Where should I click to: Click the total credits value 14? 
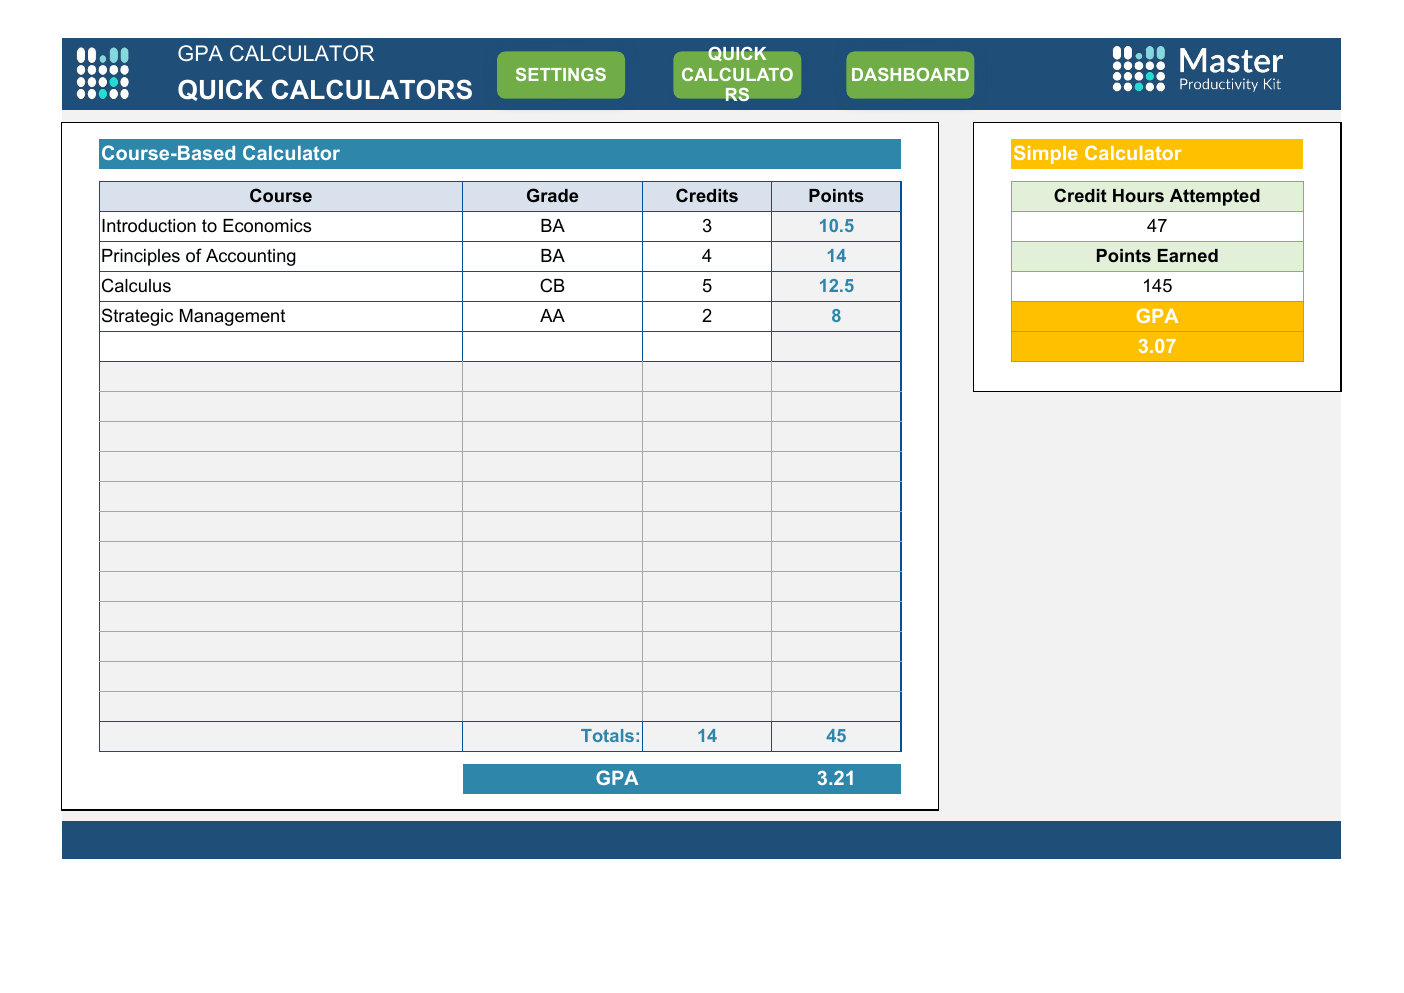707,736
